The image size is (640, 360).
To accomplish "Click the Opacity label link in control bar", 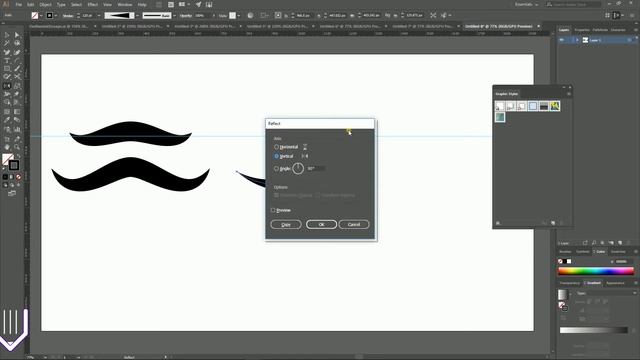I will 186,16.
